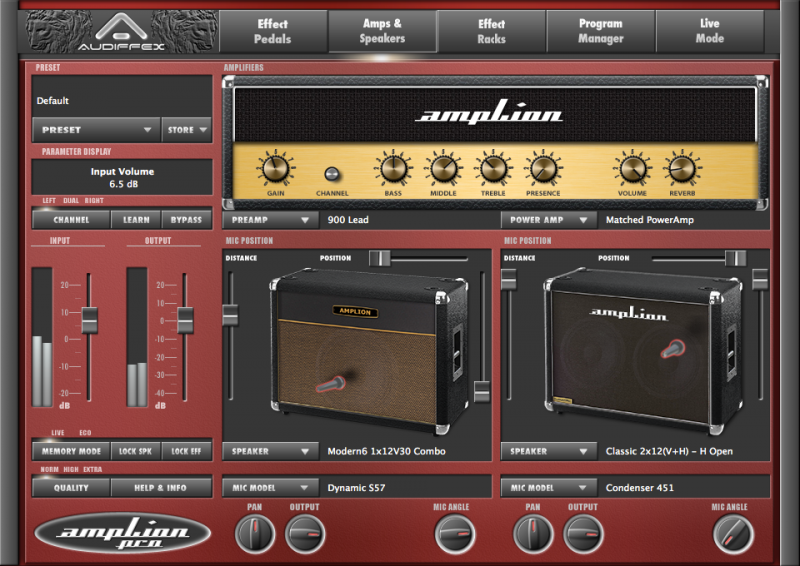Viewport: 800px width, 566px height.
Task: Click the Output level fader handle
Action: (x=185, y=321)
